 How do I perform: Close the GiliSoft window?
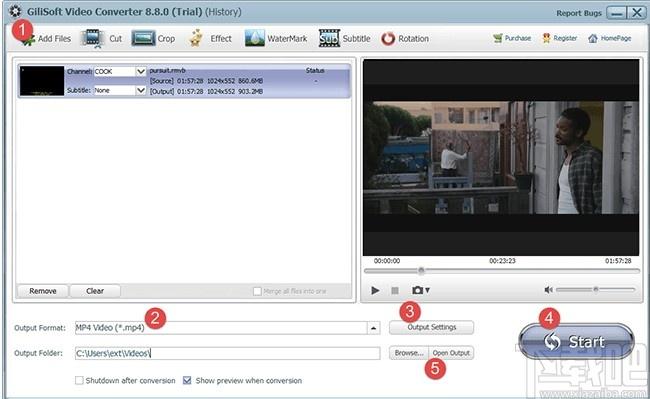(636, 13)
